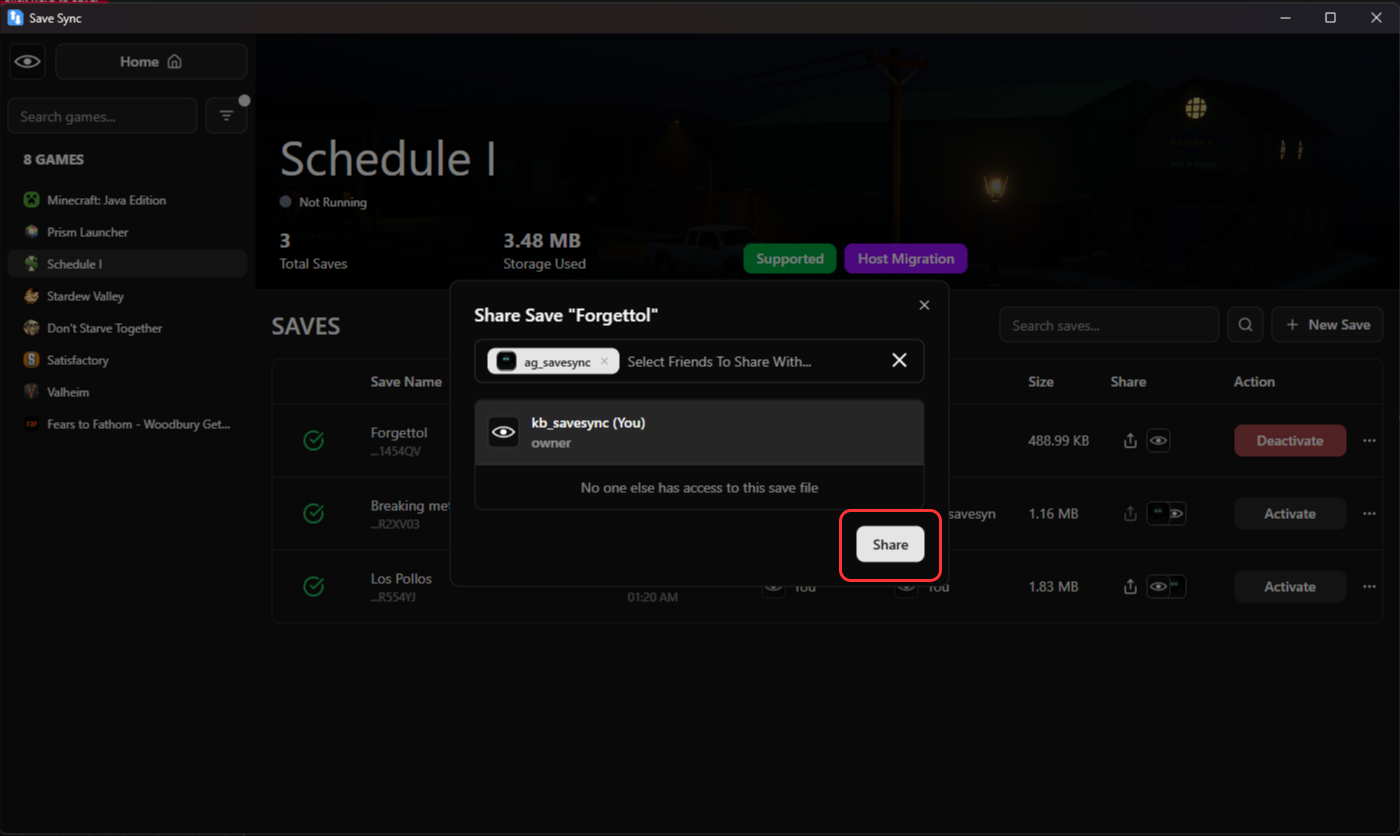Image resolution: width=1400 pixels, height=836 pixels.
Task: Select Valheim in the games list
Action: [127, 392]
